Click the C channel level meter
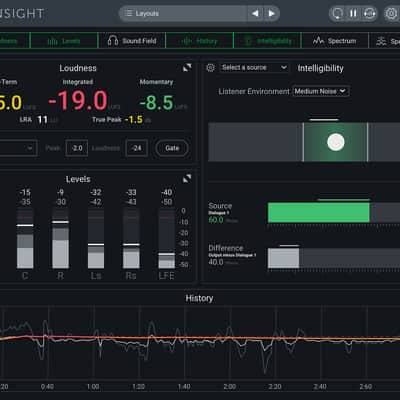The image size is (400, 400). point(25,239)
